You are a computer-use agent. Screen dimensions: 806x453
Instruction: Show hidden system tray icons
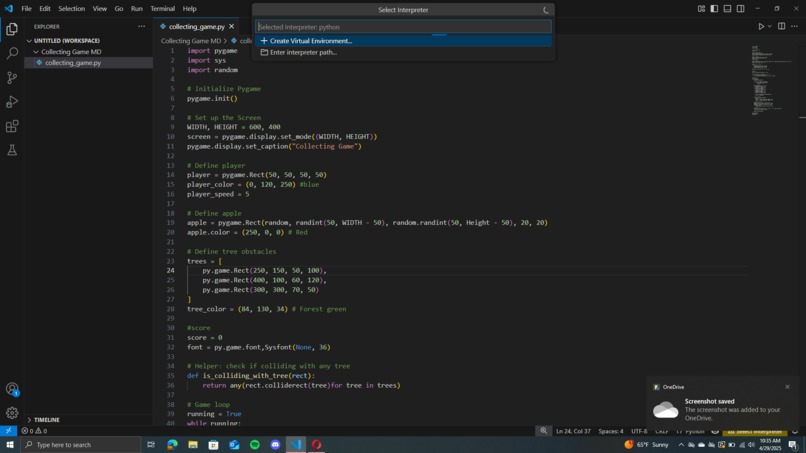681,445
